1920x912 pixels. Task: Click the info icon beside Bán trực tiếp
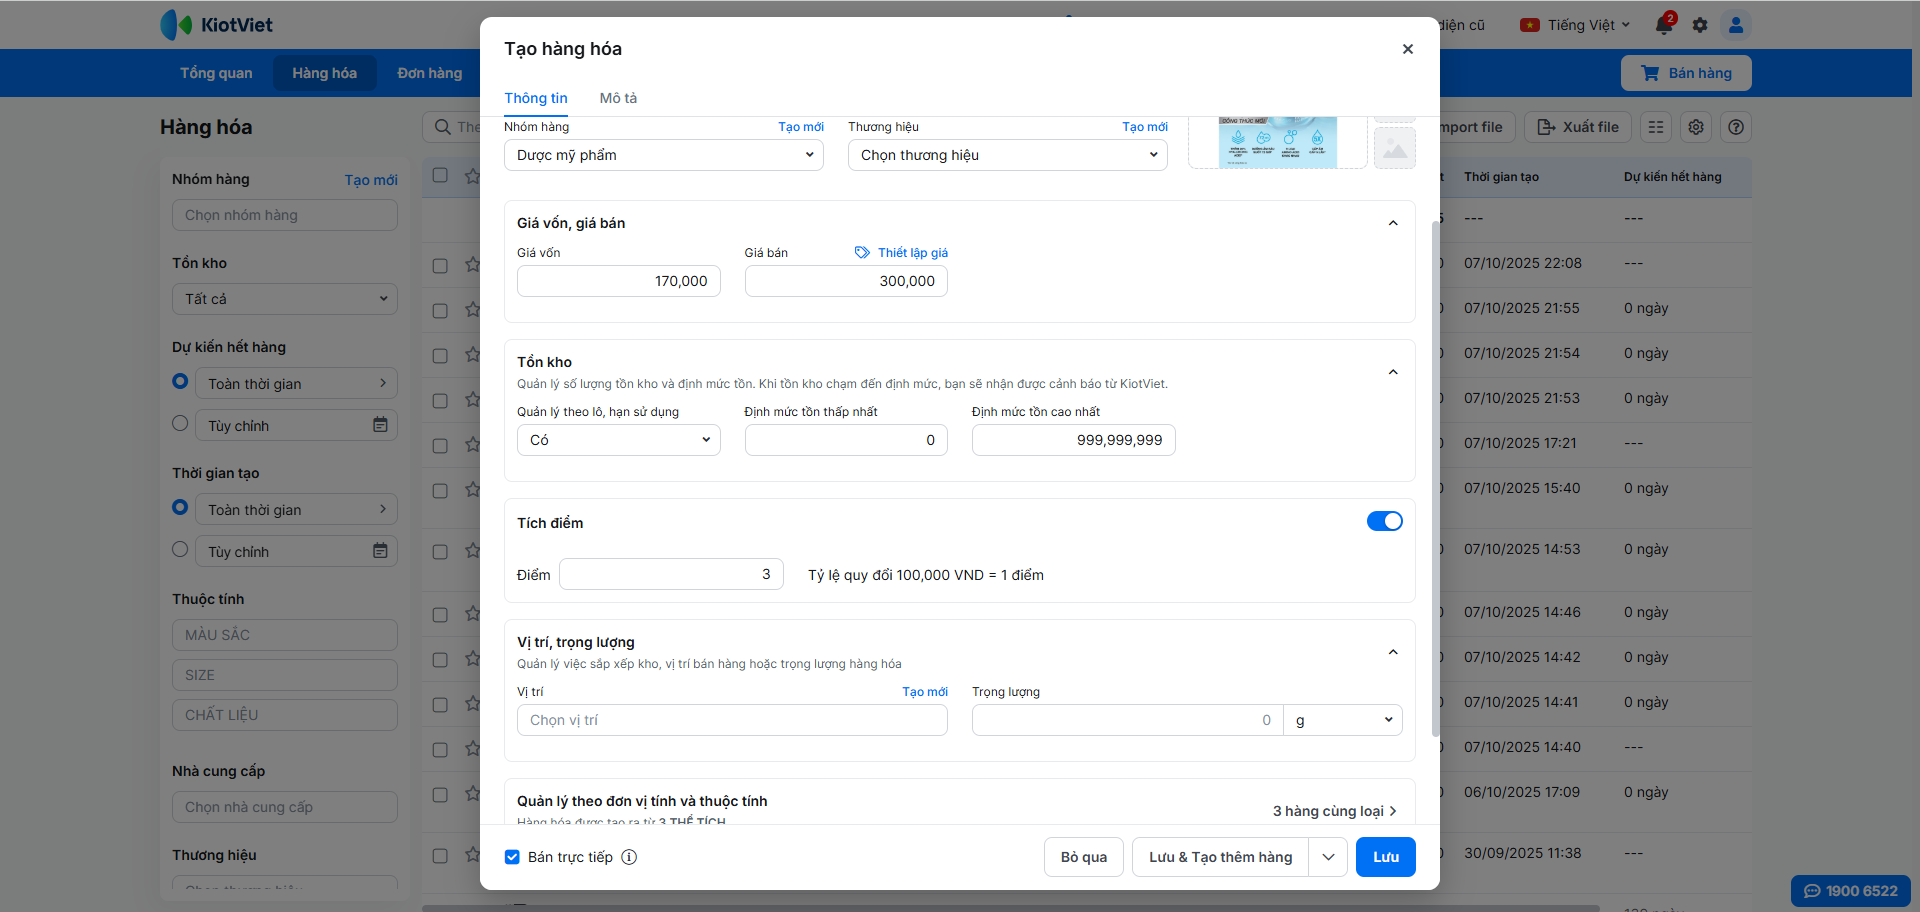click(629, 857)
